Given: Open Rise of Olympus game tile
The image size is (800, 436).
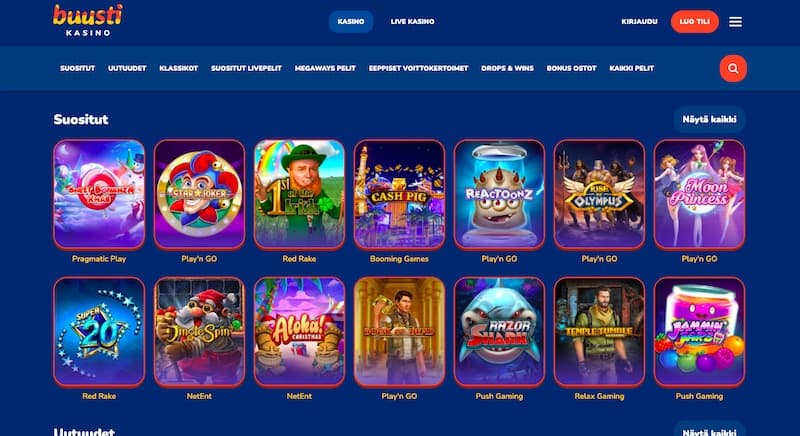Looking at the screenshot, I should tap(599, 194).
